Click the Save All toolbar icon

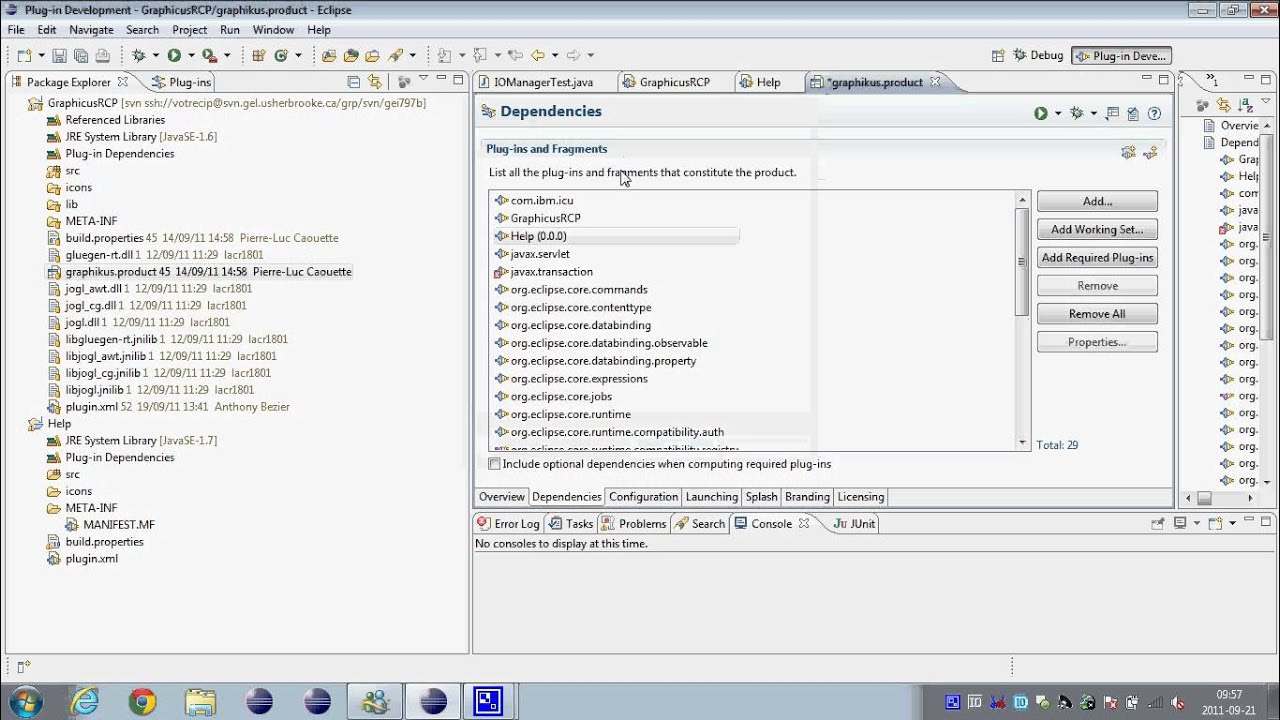pos(81,55)
